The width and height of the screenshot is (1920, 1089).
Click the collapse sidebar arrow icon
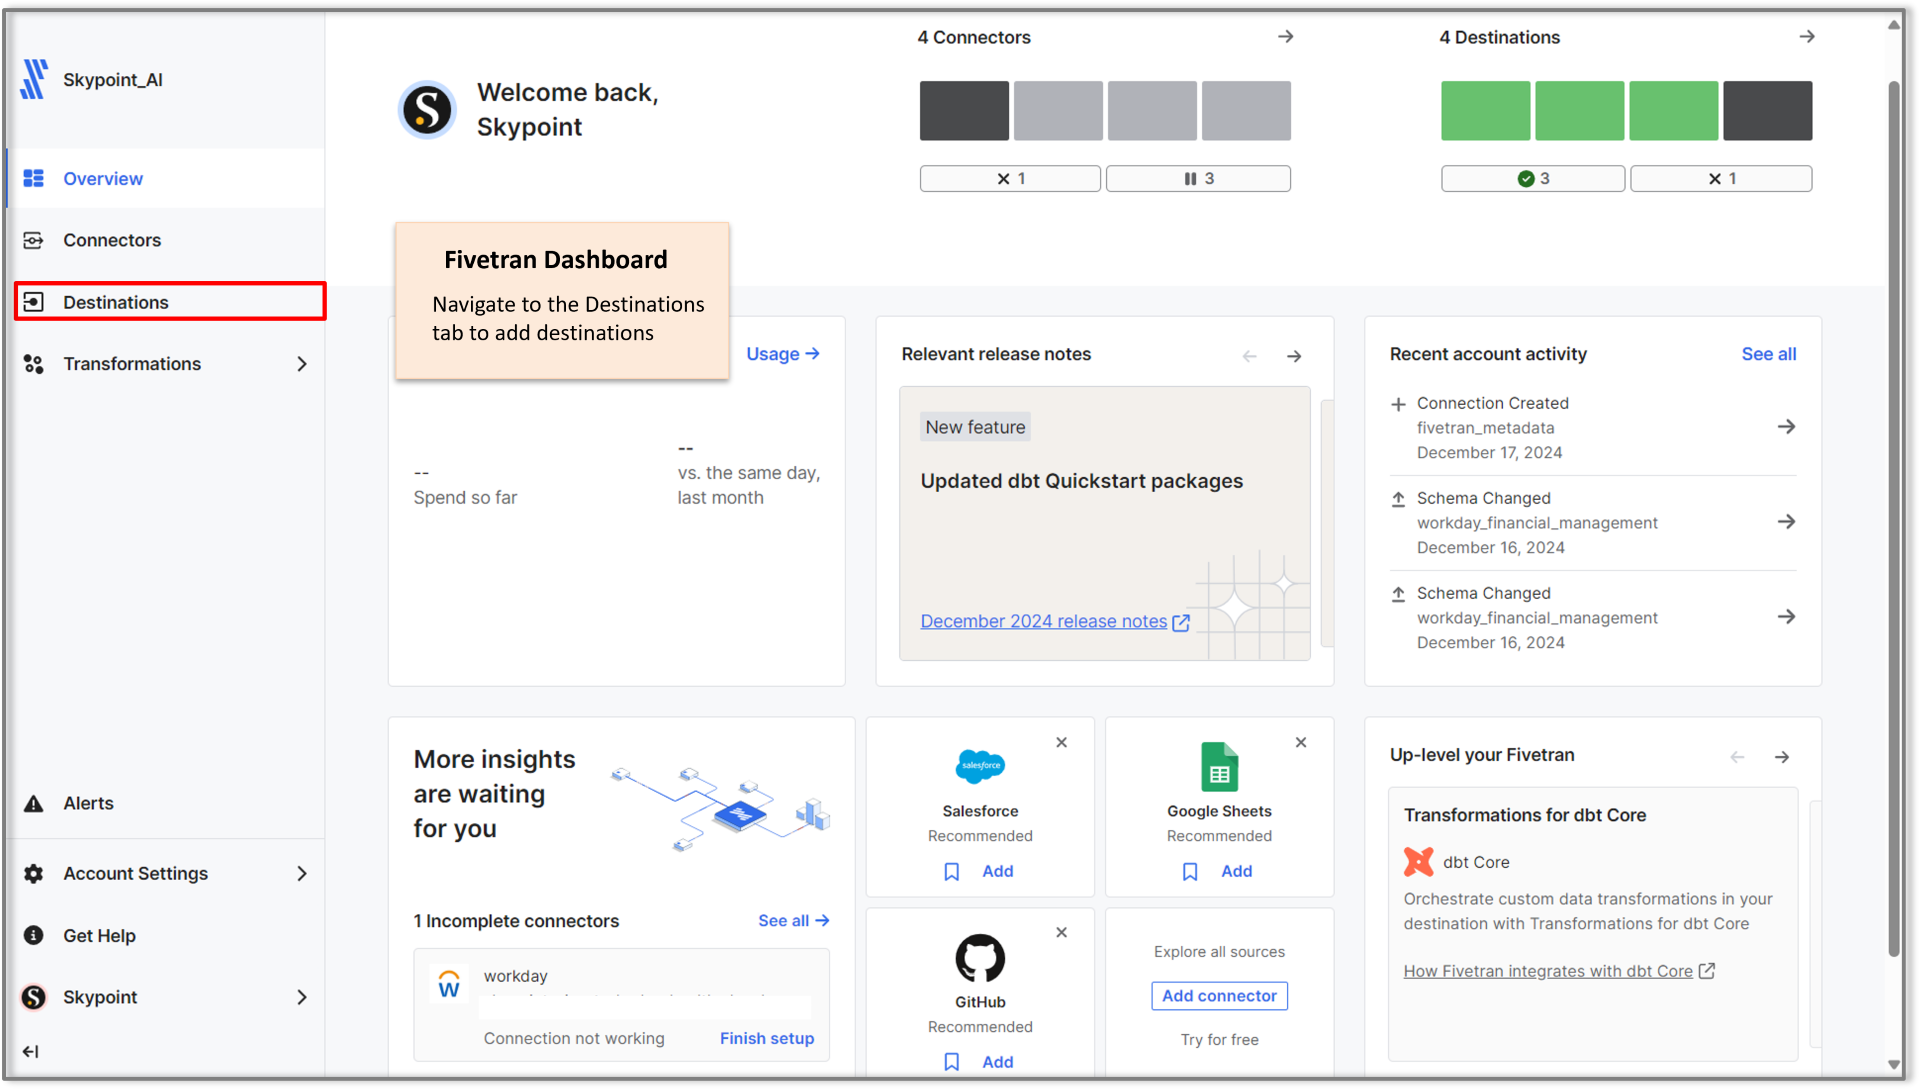tap(31, 1051)
